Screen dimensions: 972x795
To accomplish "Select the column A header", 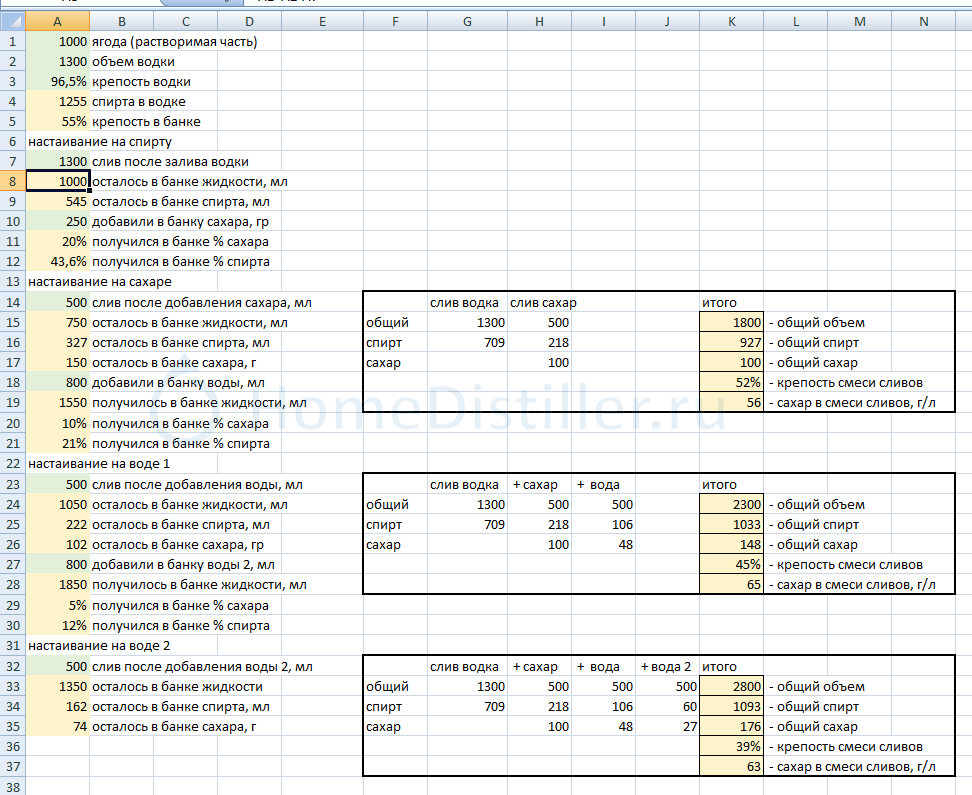I will (x=57, y=21).
